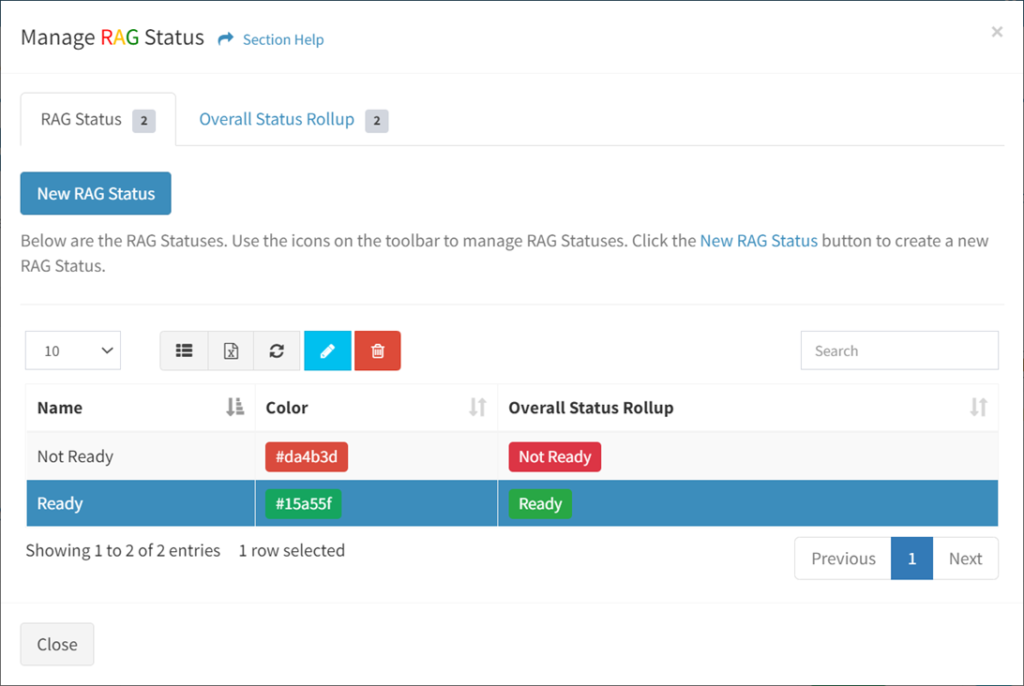Click the Previous pagination button

tap(842, 558)
